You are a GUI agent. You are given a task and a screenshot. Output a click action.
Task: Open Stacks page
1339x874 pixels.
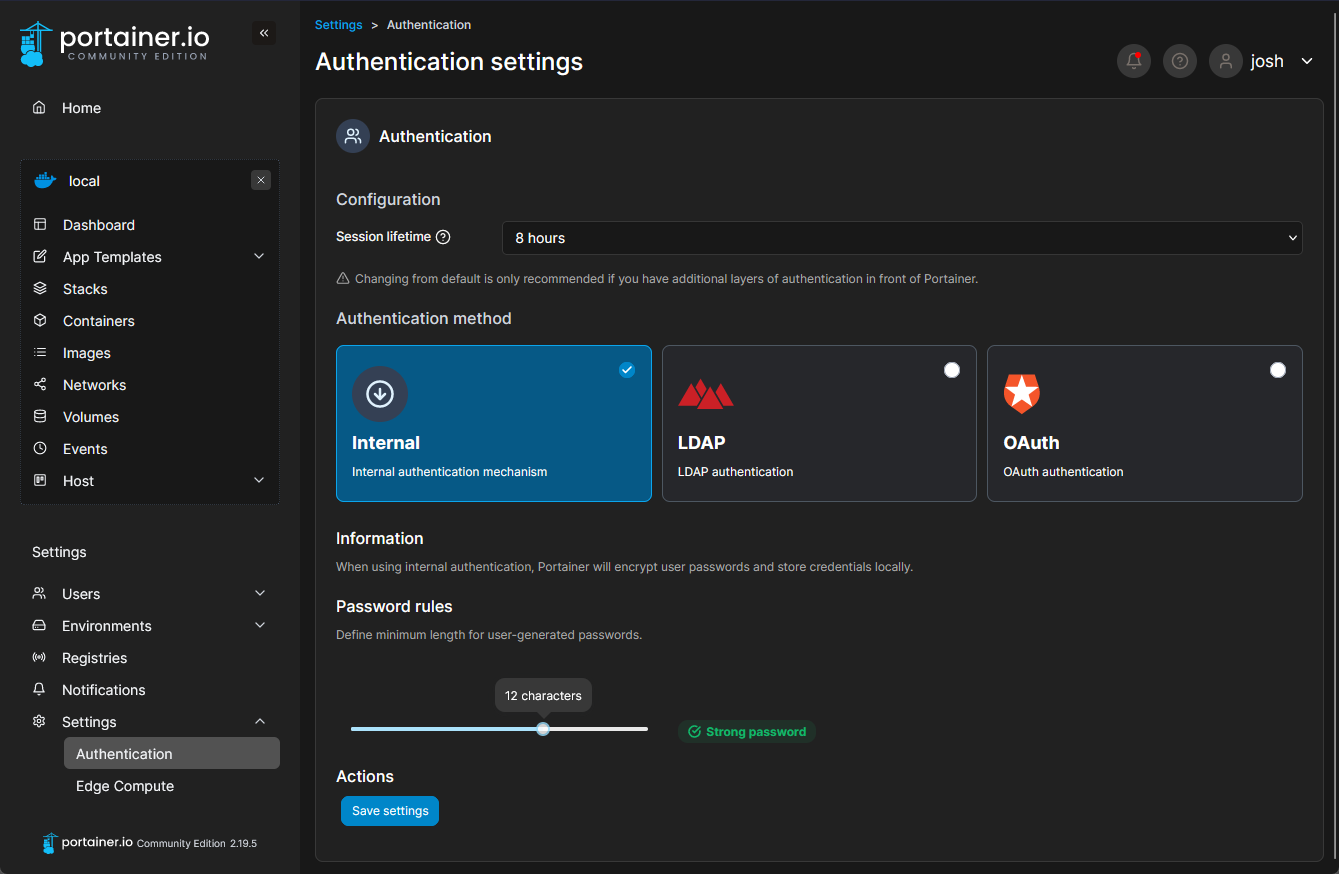[85, 289]
